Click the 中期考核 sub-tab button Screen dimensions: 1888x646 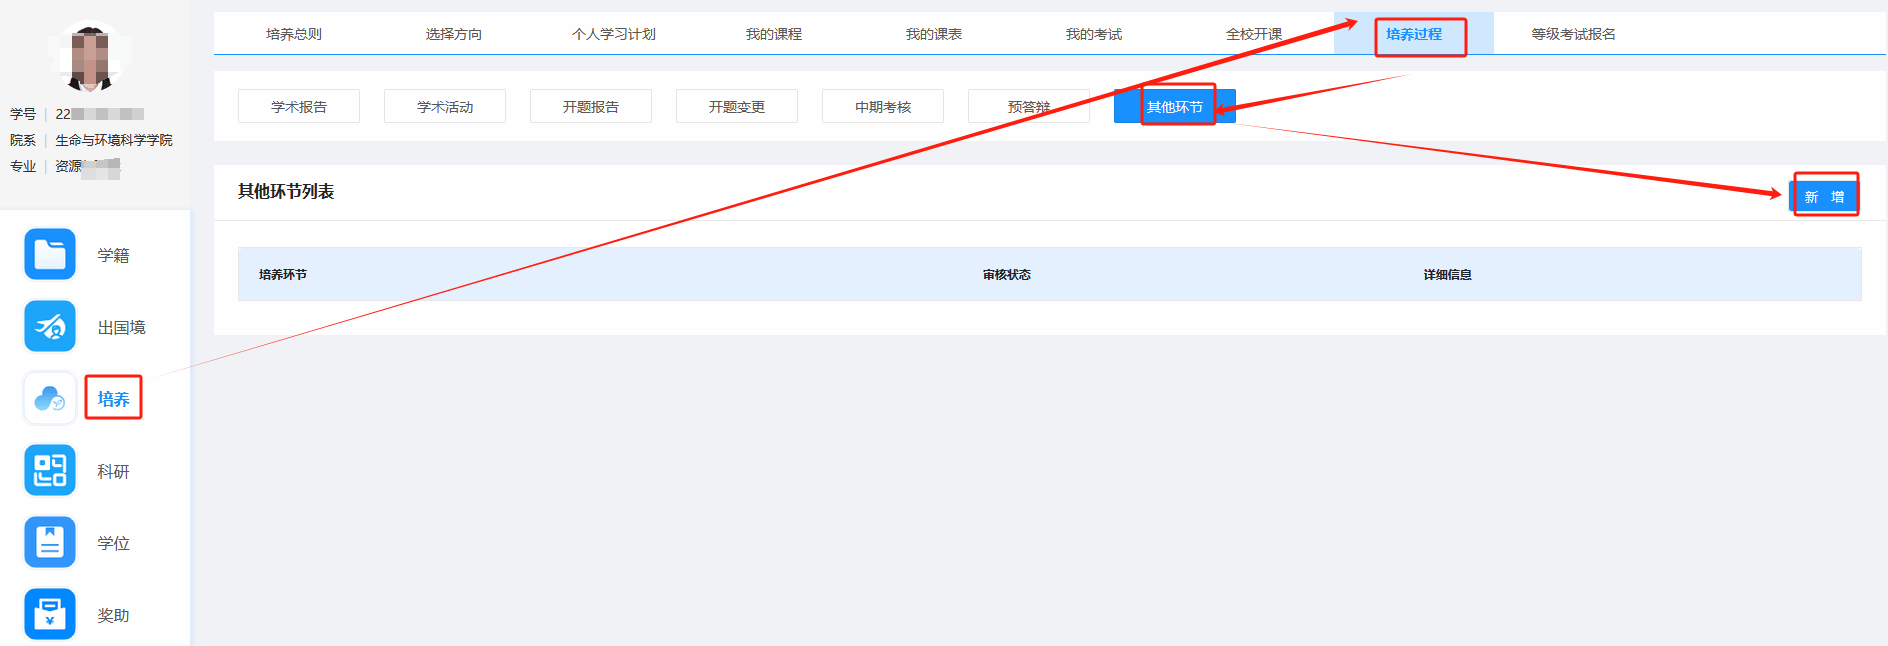(x=883, y=107)
